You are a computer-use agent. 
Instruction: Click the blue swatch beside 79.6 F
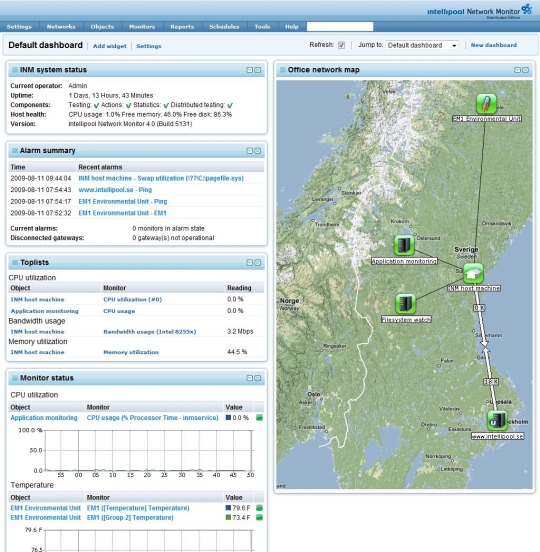click(x=228, y=508)
